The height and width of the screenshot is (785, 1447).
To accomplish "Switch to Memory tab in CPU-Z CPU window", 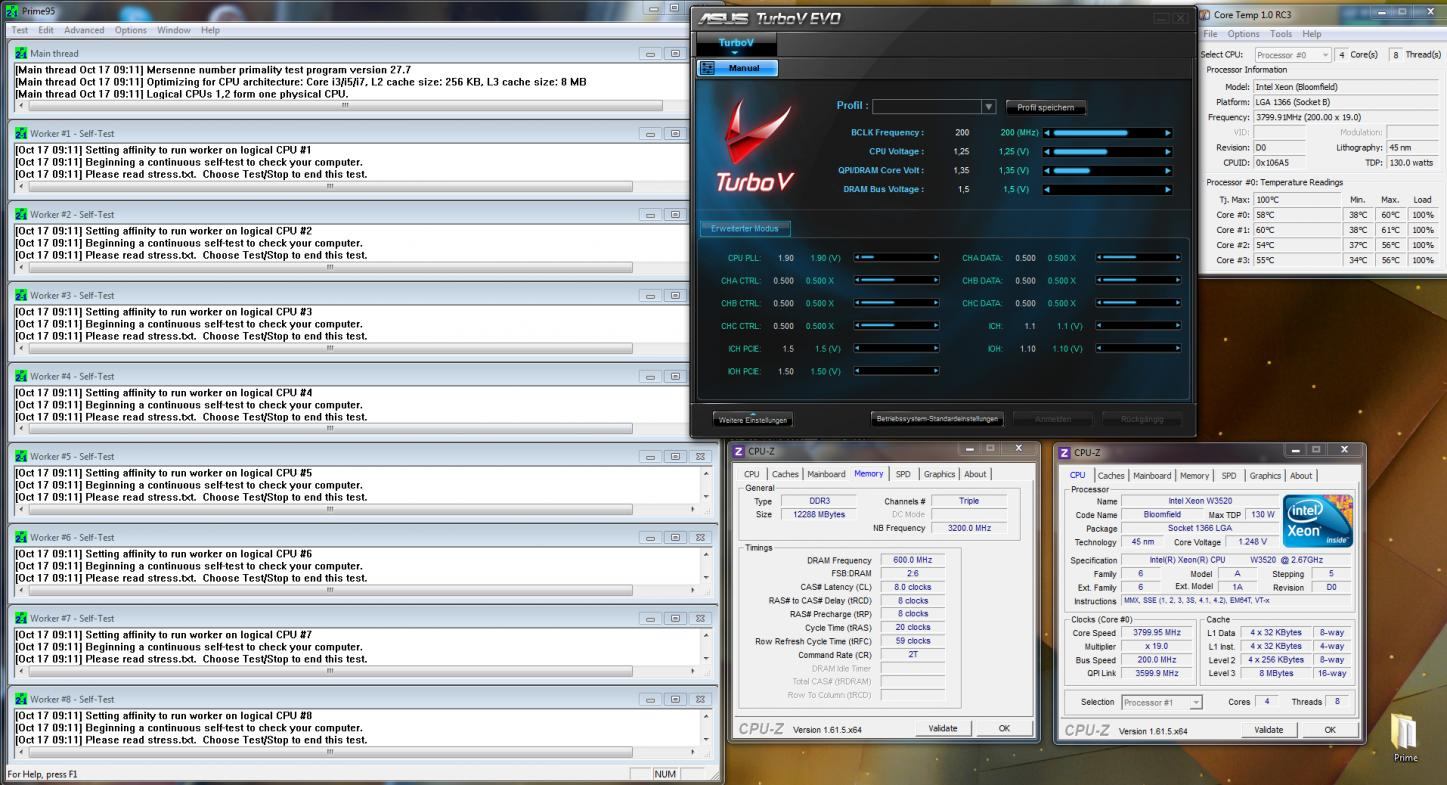I will (x=1194, y=476).
